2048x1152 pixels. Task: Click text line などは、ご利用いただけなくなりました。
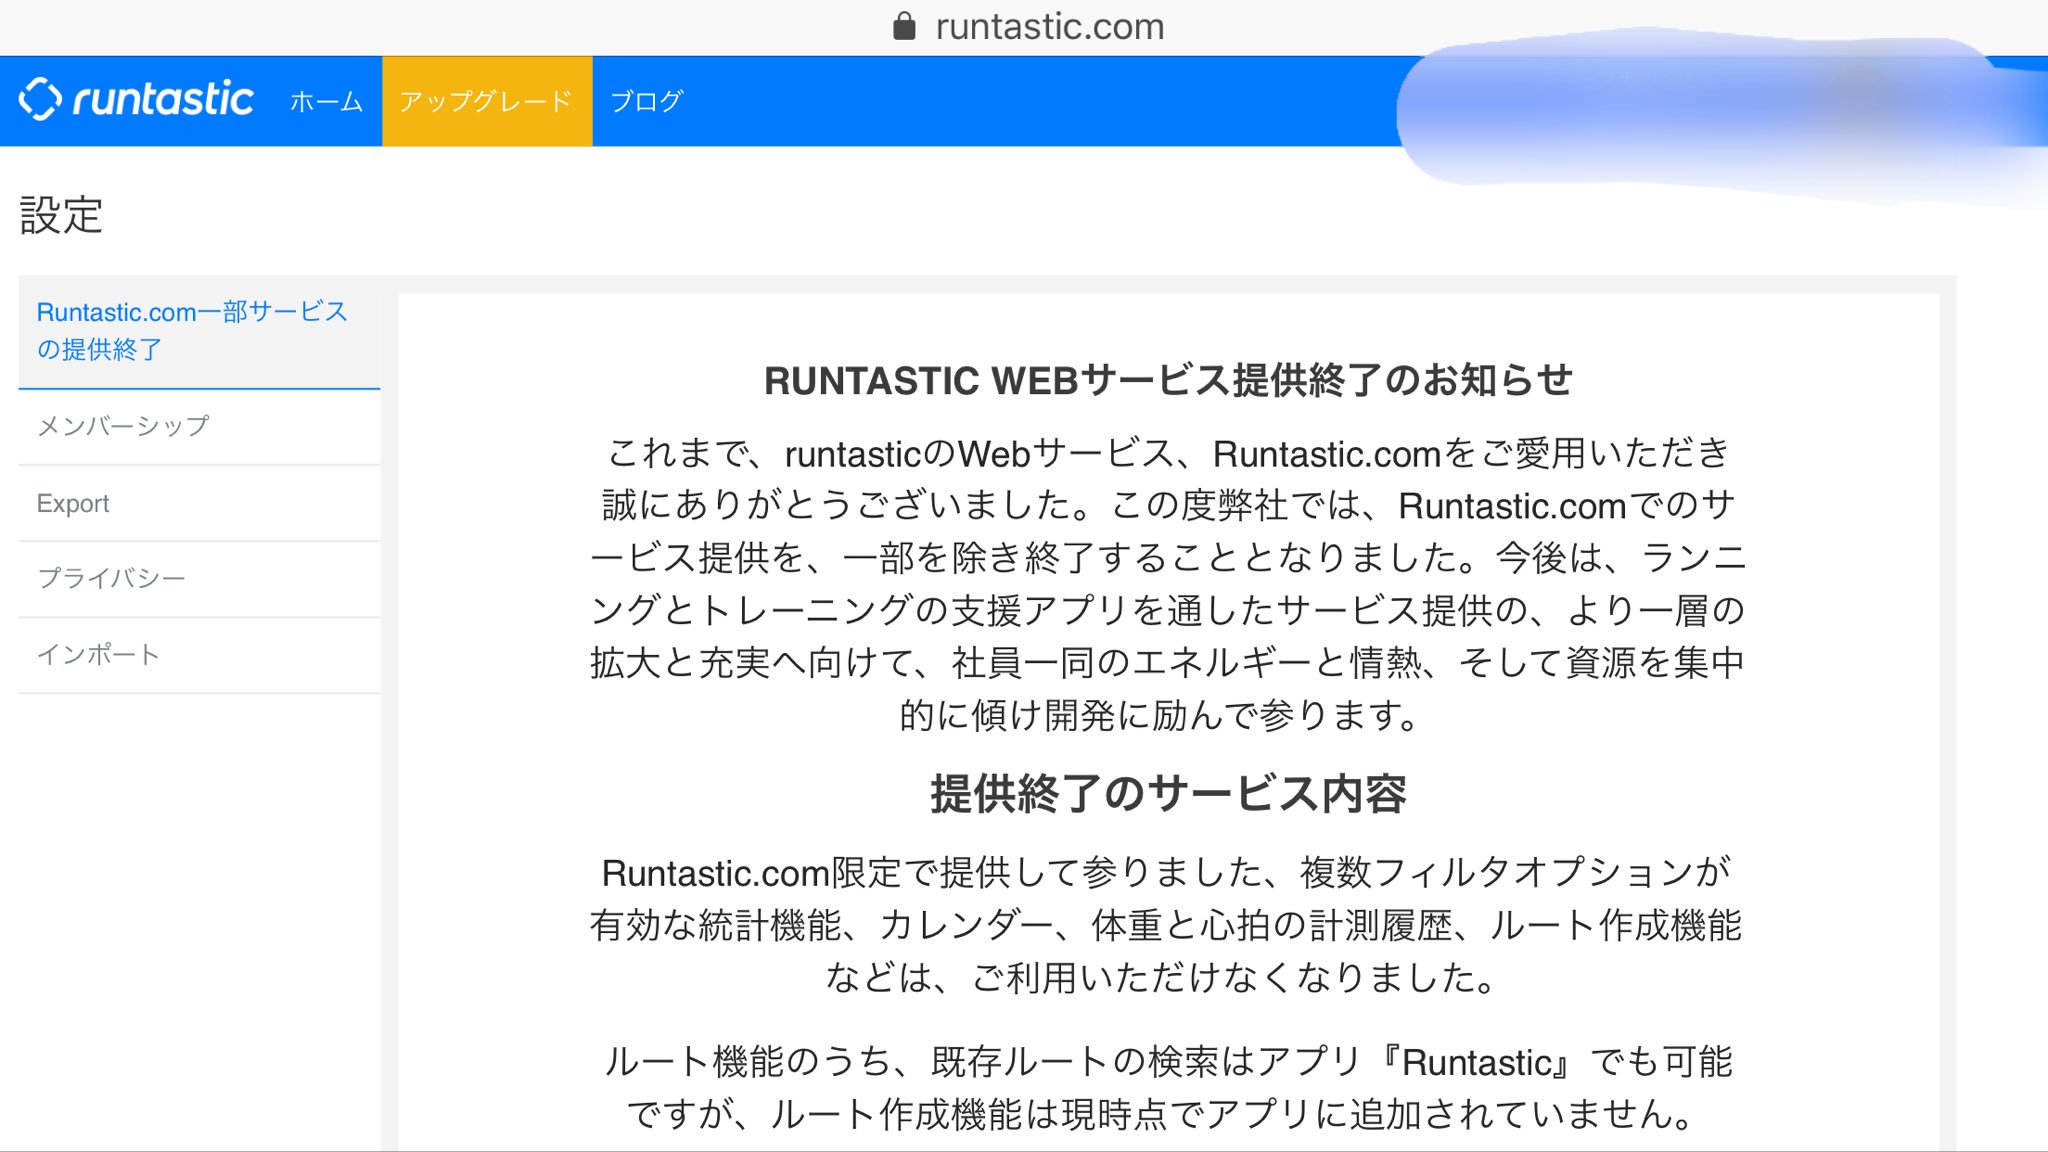[1160, 977]
